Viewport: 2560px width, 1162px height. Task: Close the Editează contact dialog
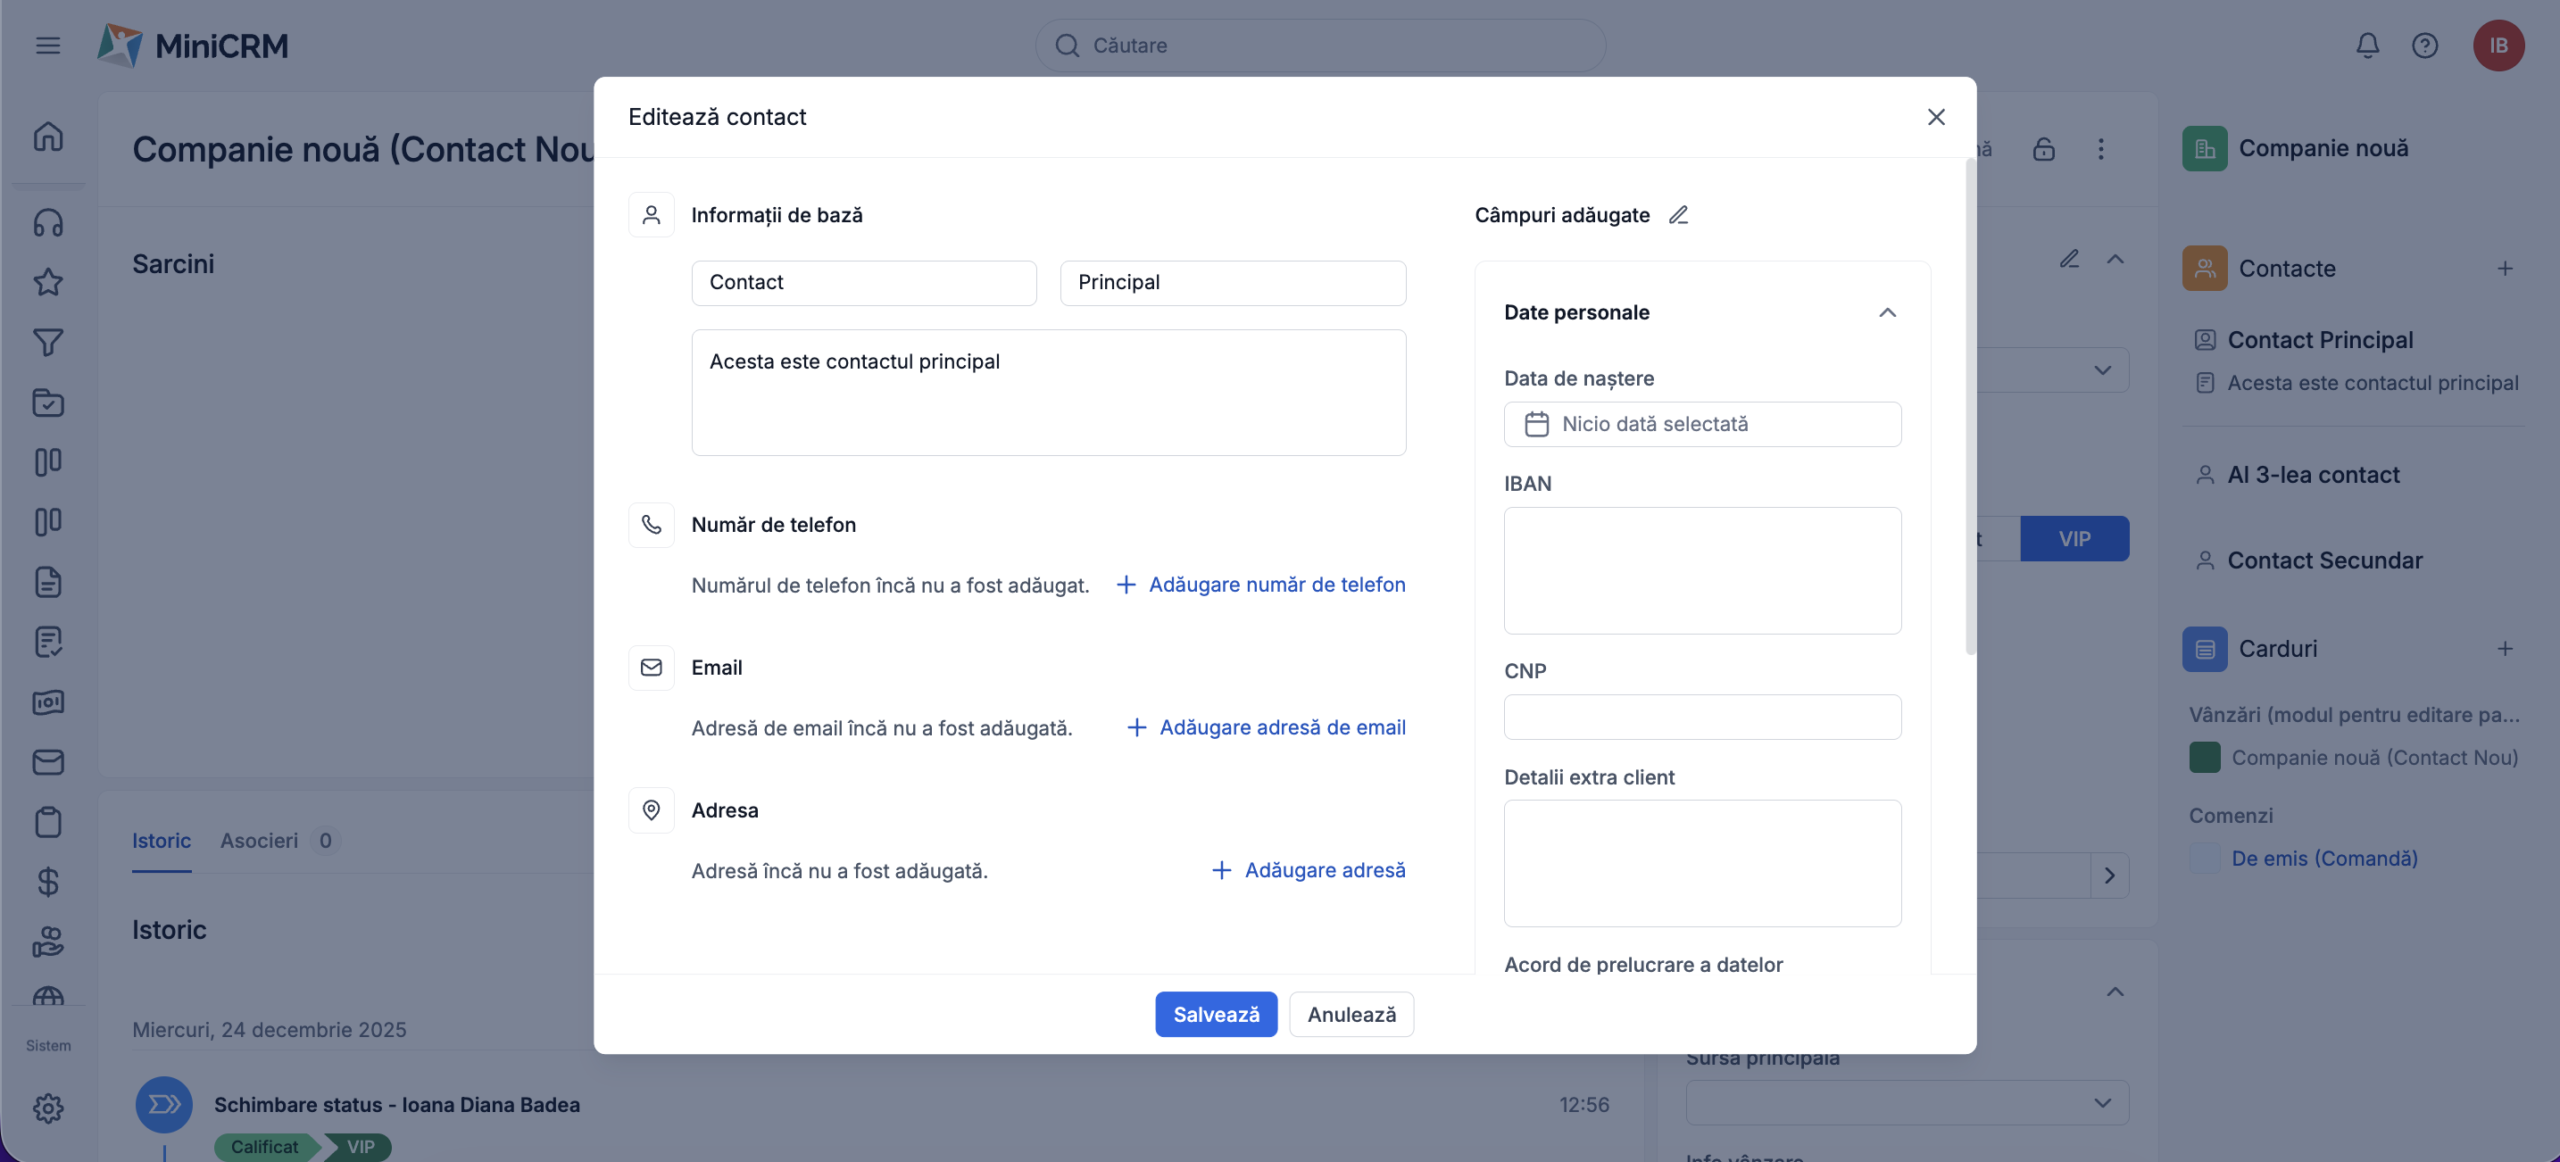point(1936,117)
